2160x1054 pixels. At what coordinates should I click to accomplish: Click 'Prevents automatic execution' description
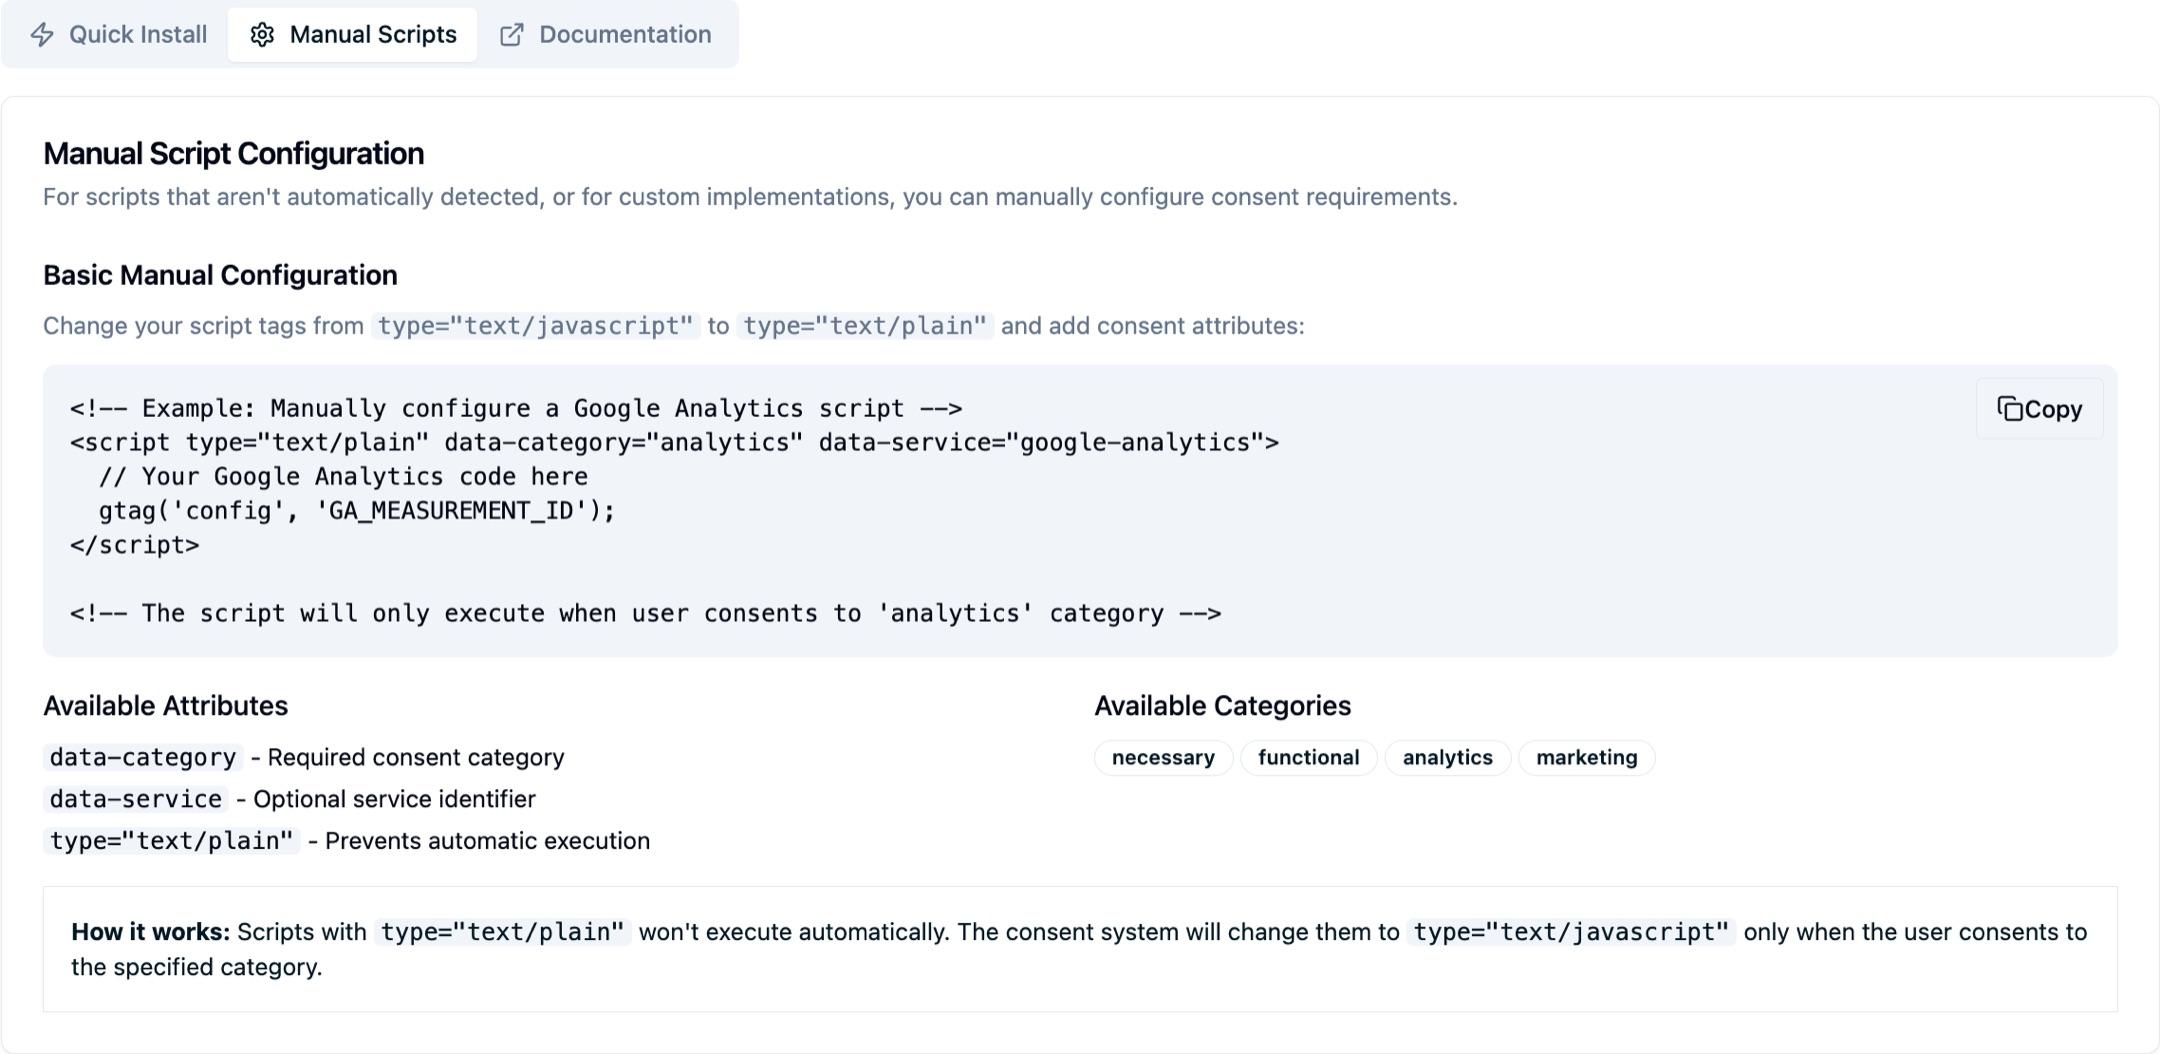click(x=488, y=841)
